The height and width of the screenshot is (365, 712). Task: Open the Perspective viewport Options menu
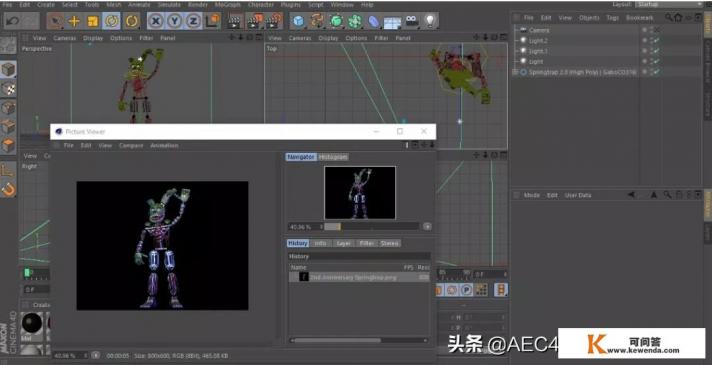(121, 38)
